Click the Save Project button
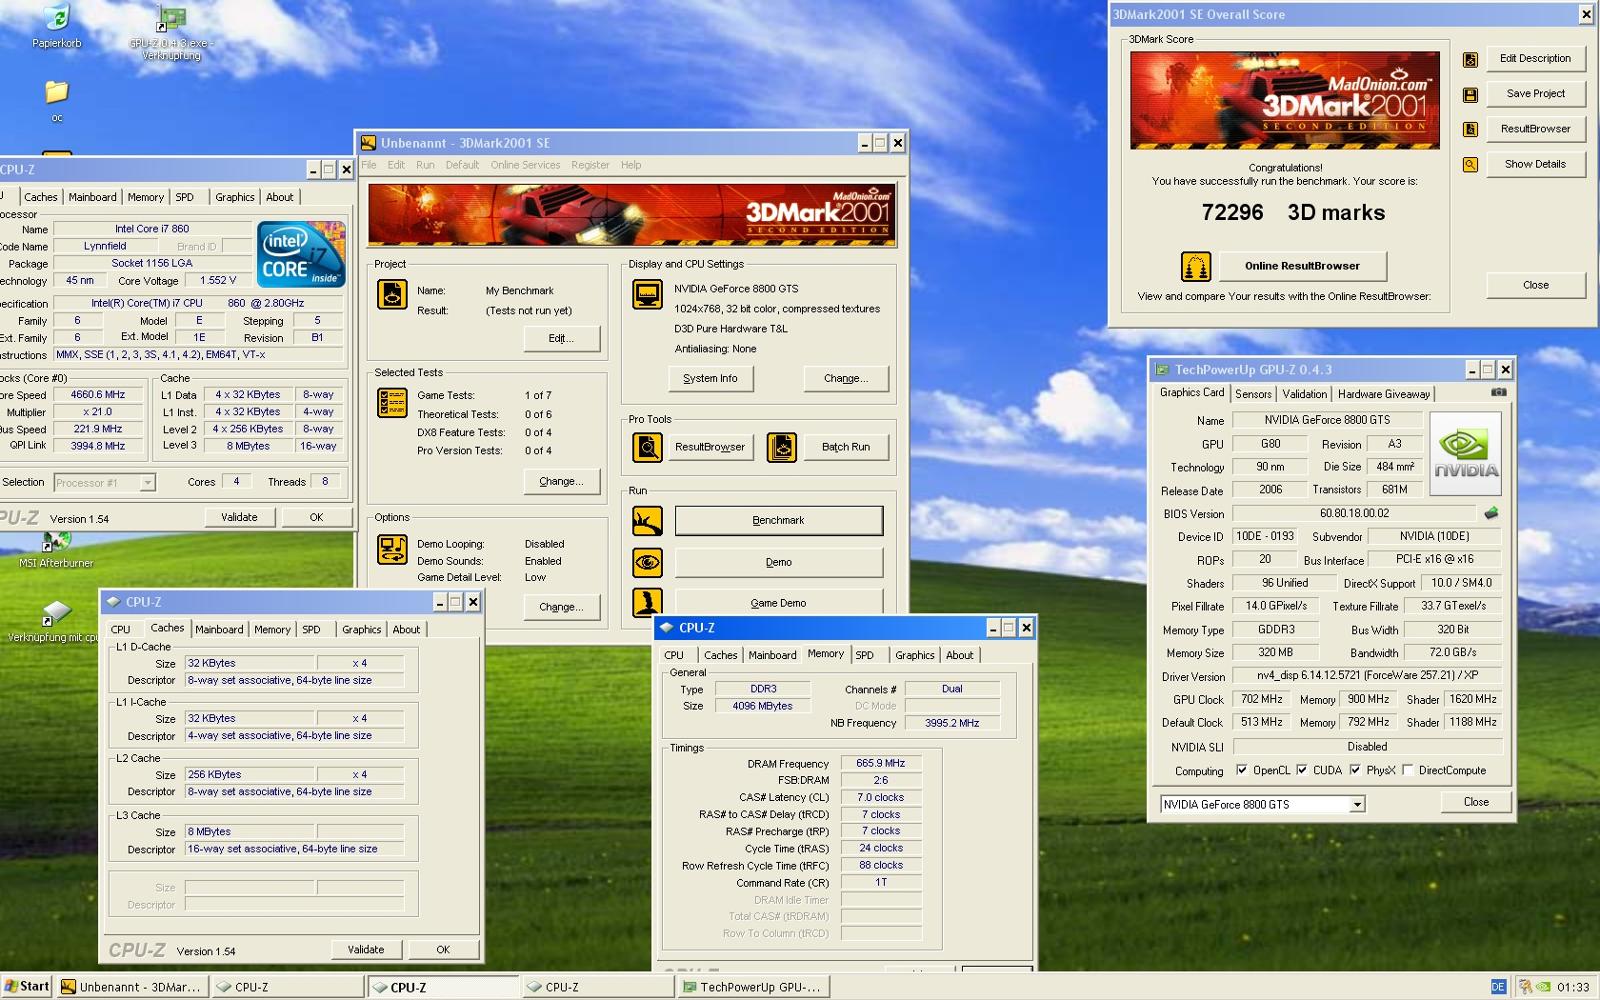 (x=1535, y=93)
